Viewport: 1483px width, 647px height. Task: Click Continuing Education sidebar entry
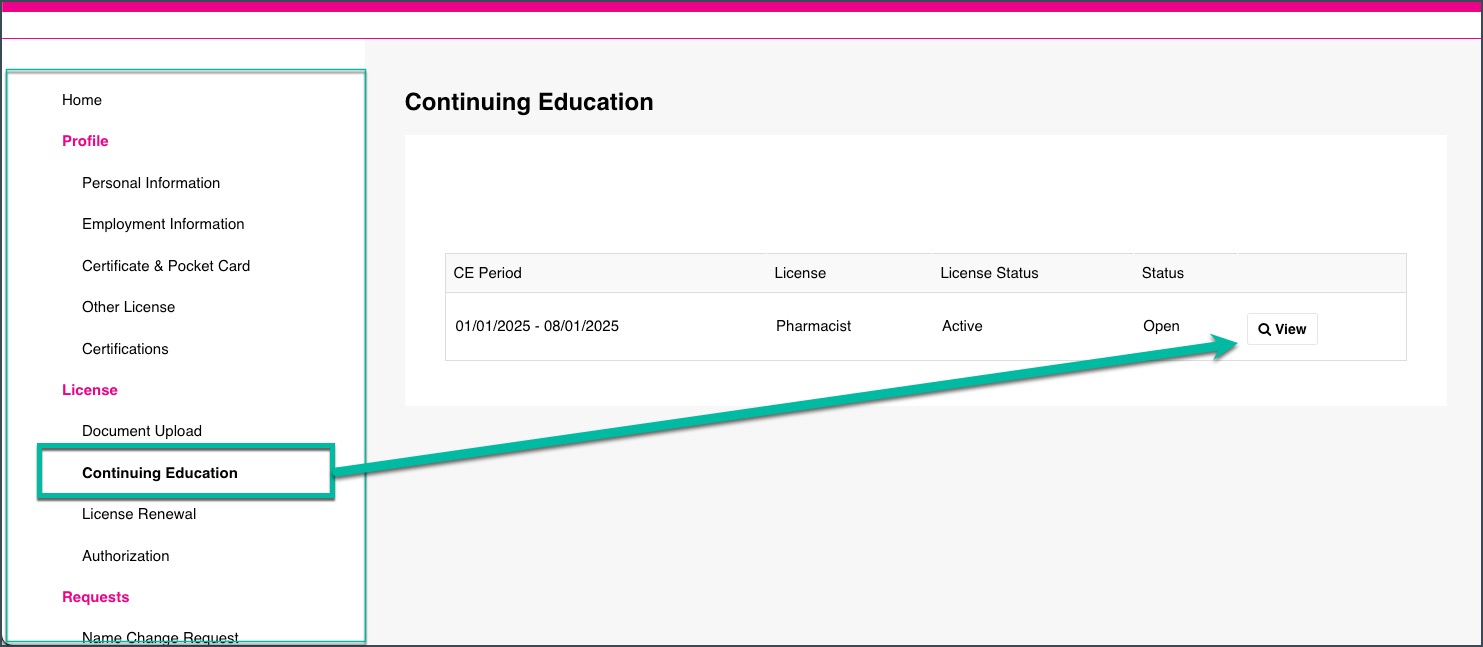point(160,473)
